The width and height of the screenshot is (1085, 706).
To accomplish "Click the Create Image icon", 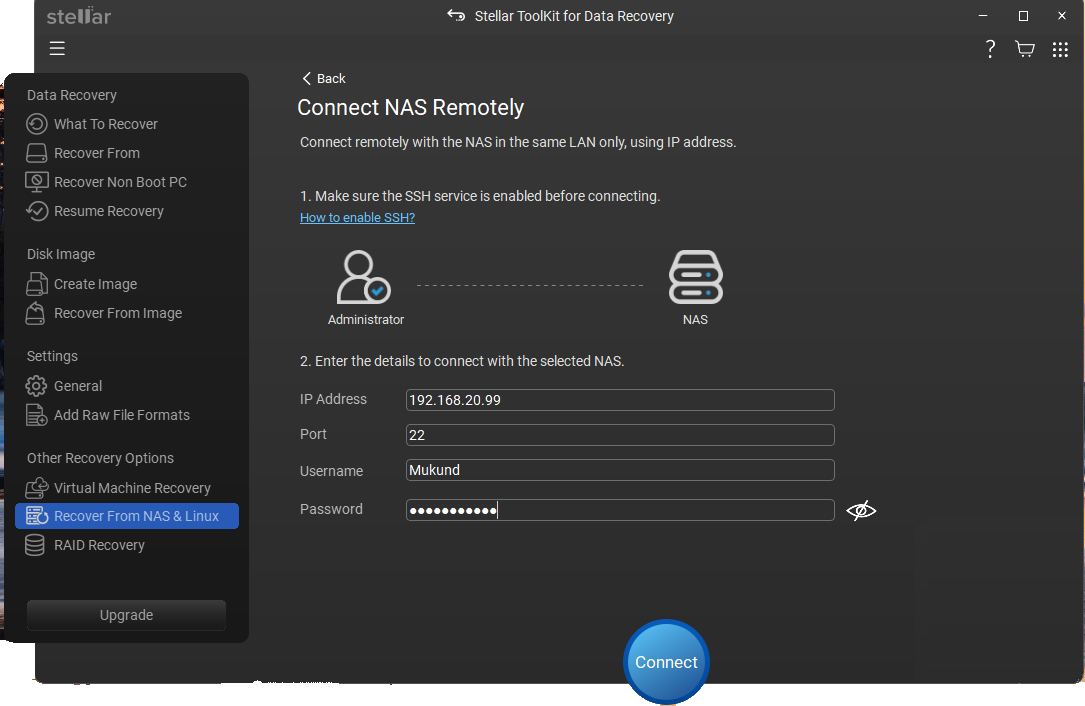I will [x=37, y=284].
